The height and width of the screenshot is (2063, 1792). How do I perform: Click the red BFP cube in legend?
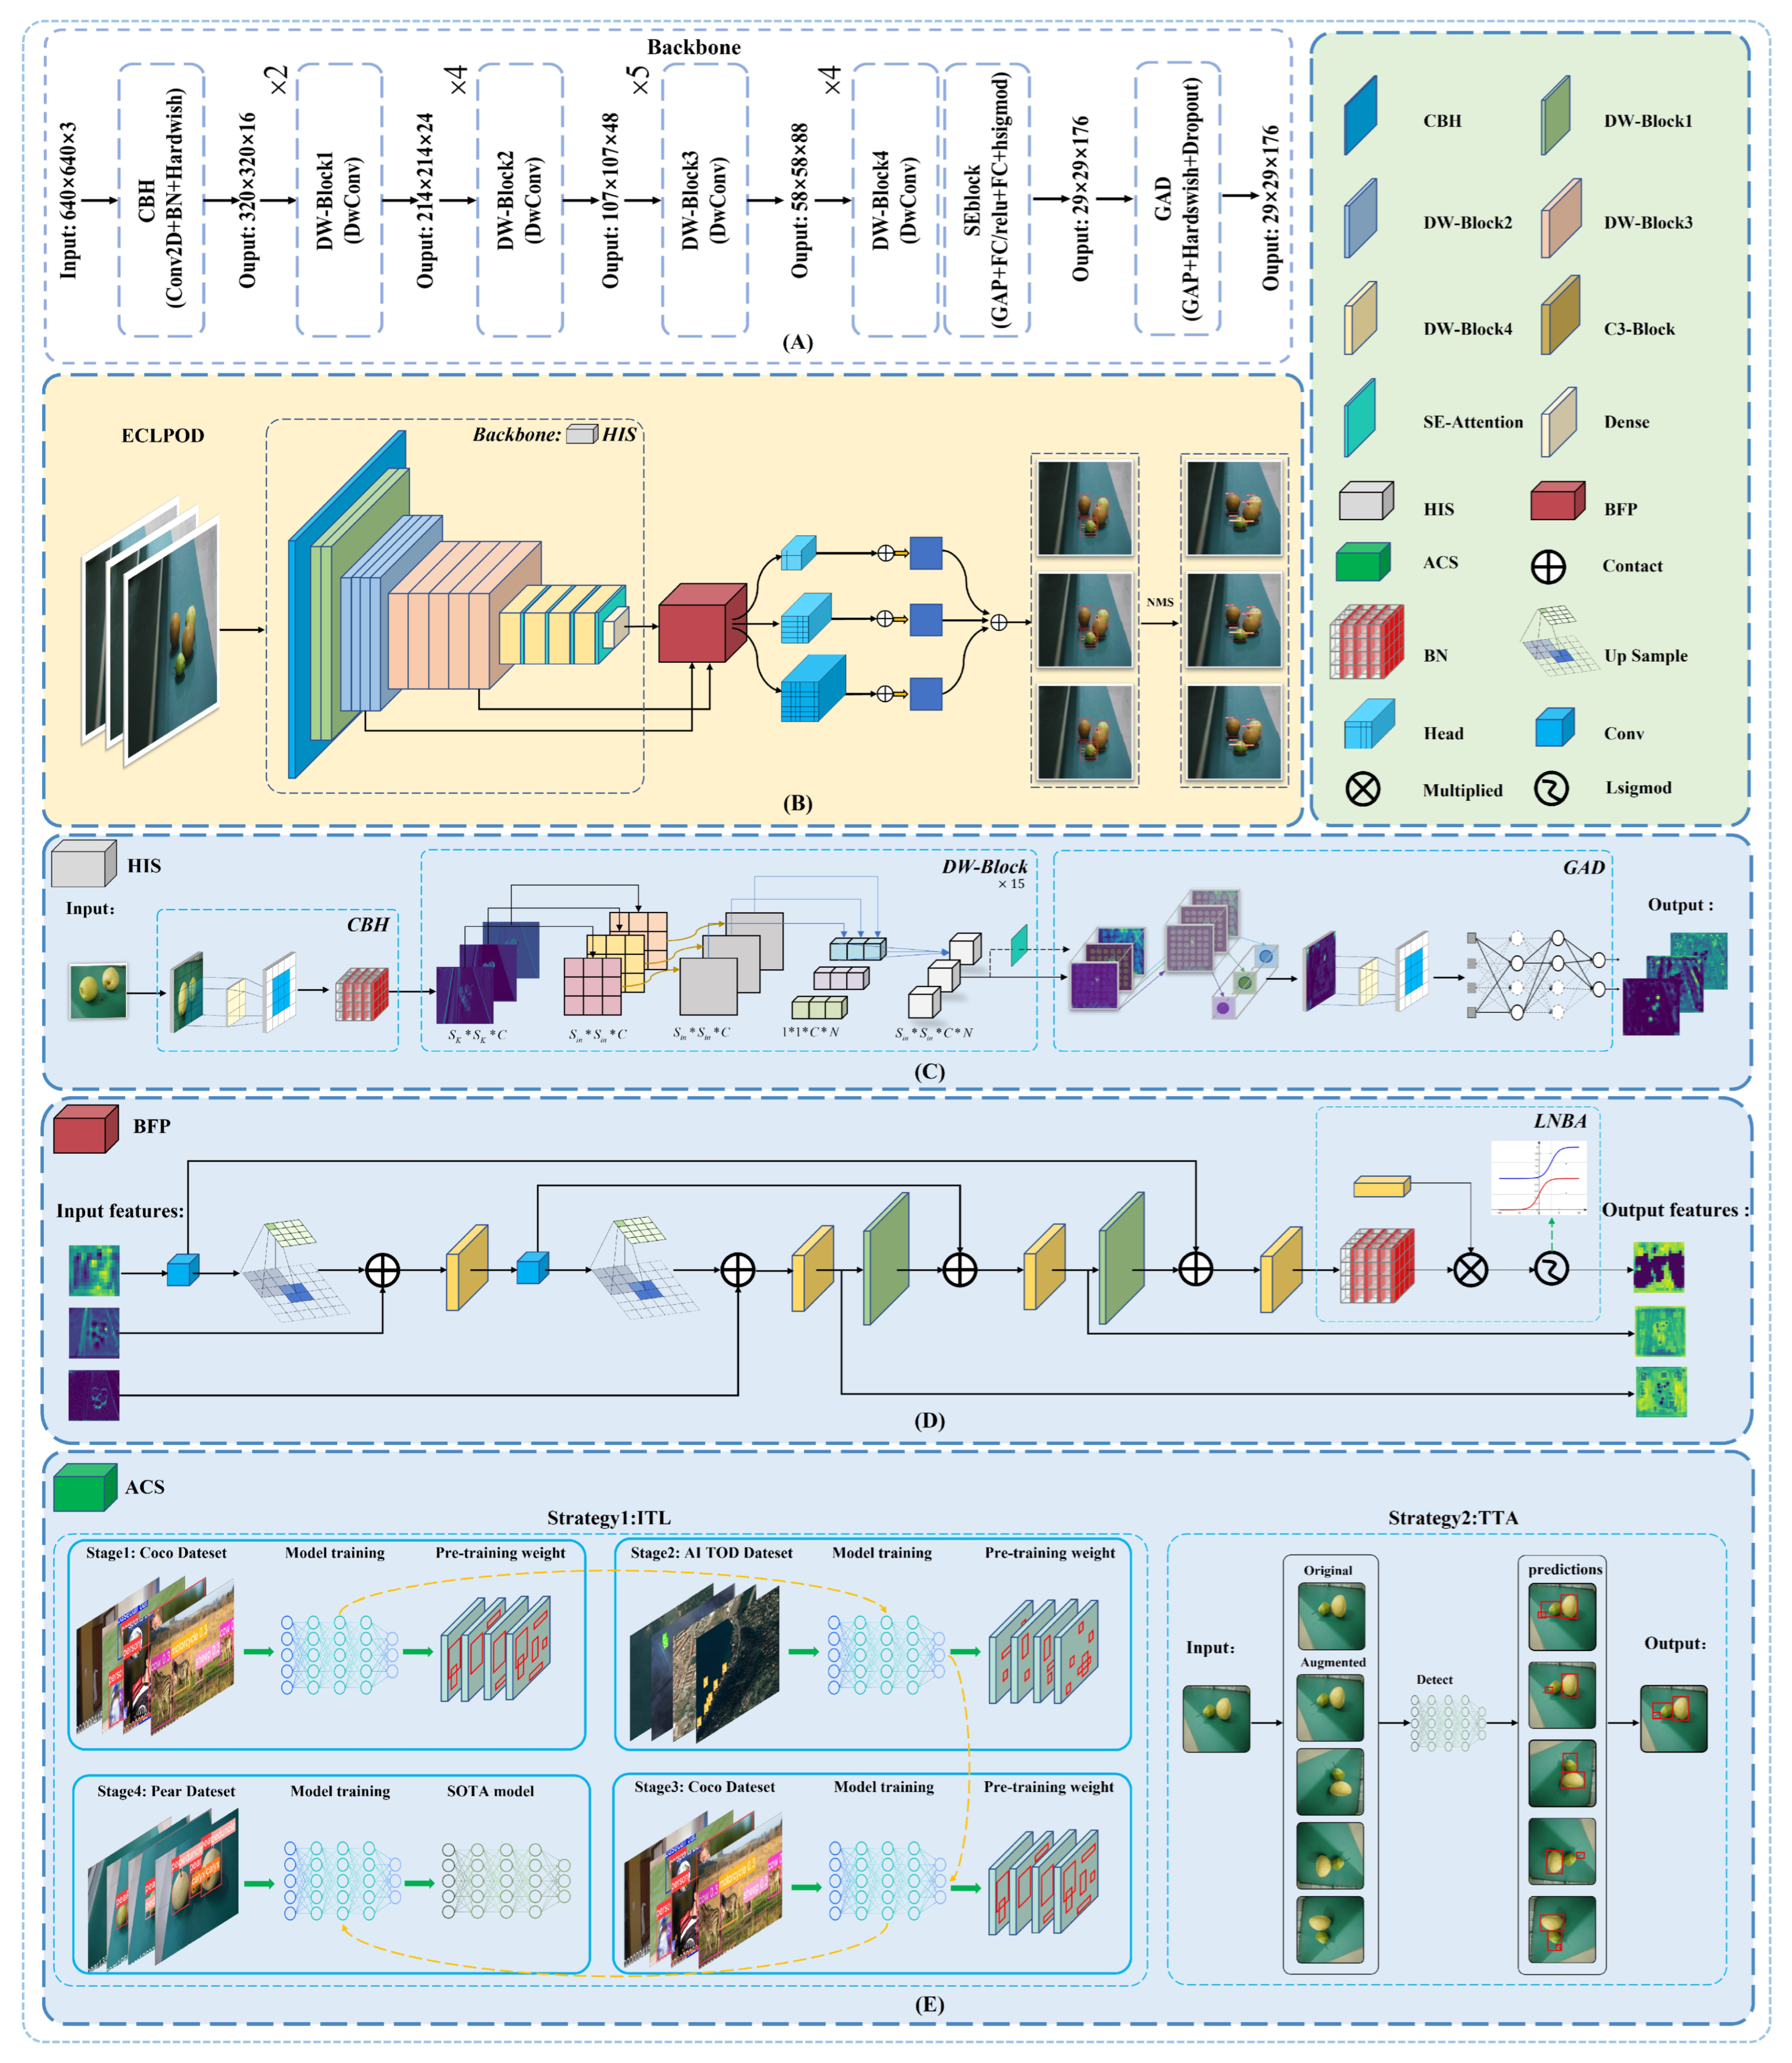(1557, 501)
